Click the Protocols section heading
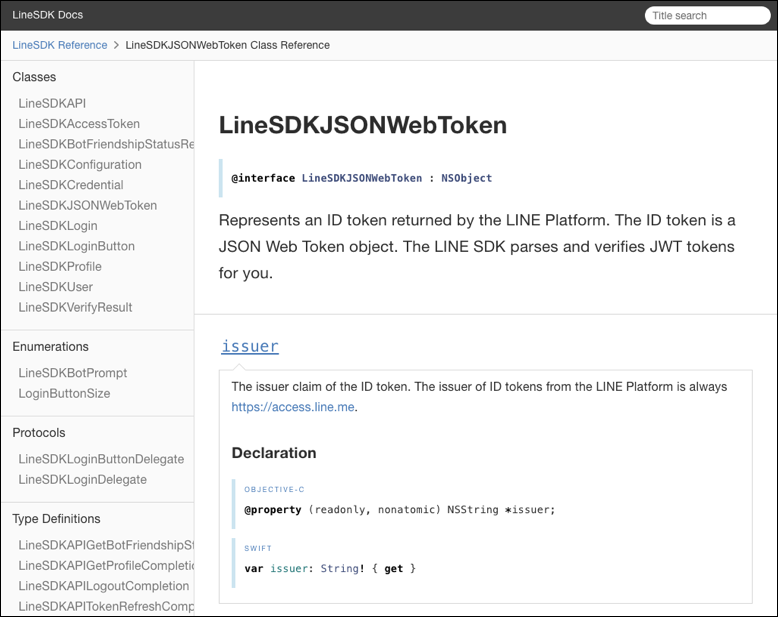 39,432
